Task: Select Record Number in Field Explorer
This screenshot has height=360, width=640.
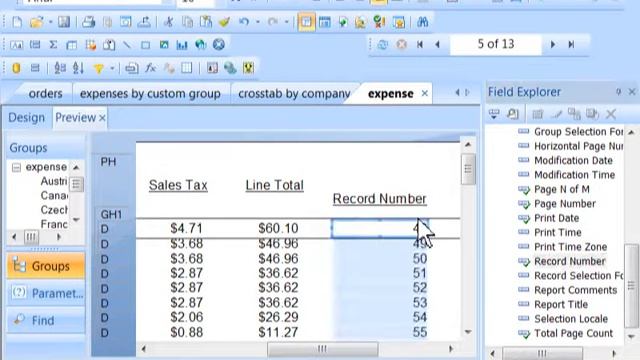Action: (569, 261)
